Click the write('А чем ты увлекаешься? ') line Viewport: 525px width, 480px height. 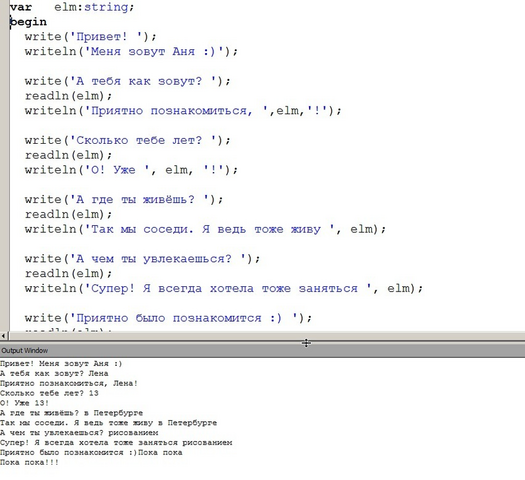coord(142,259)
